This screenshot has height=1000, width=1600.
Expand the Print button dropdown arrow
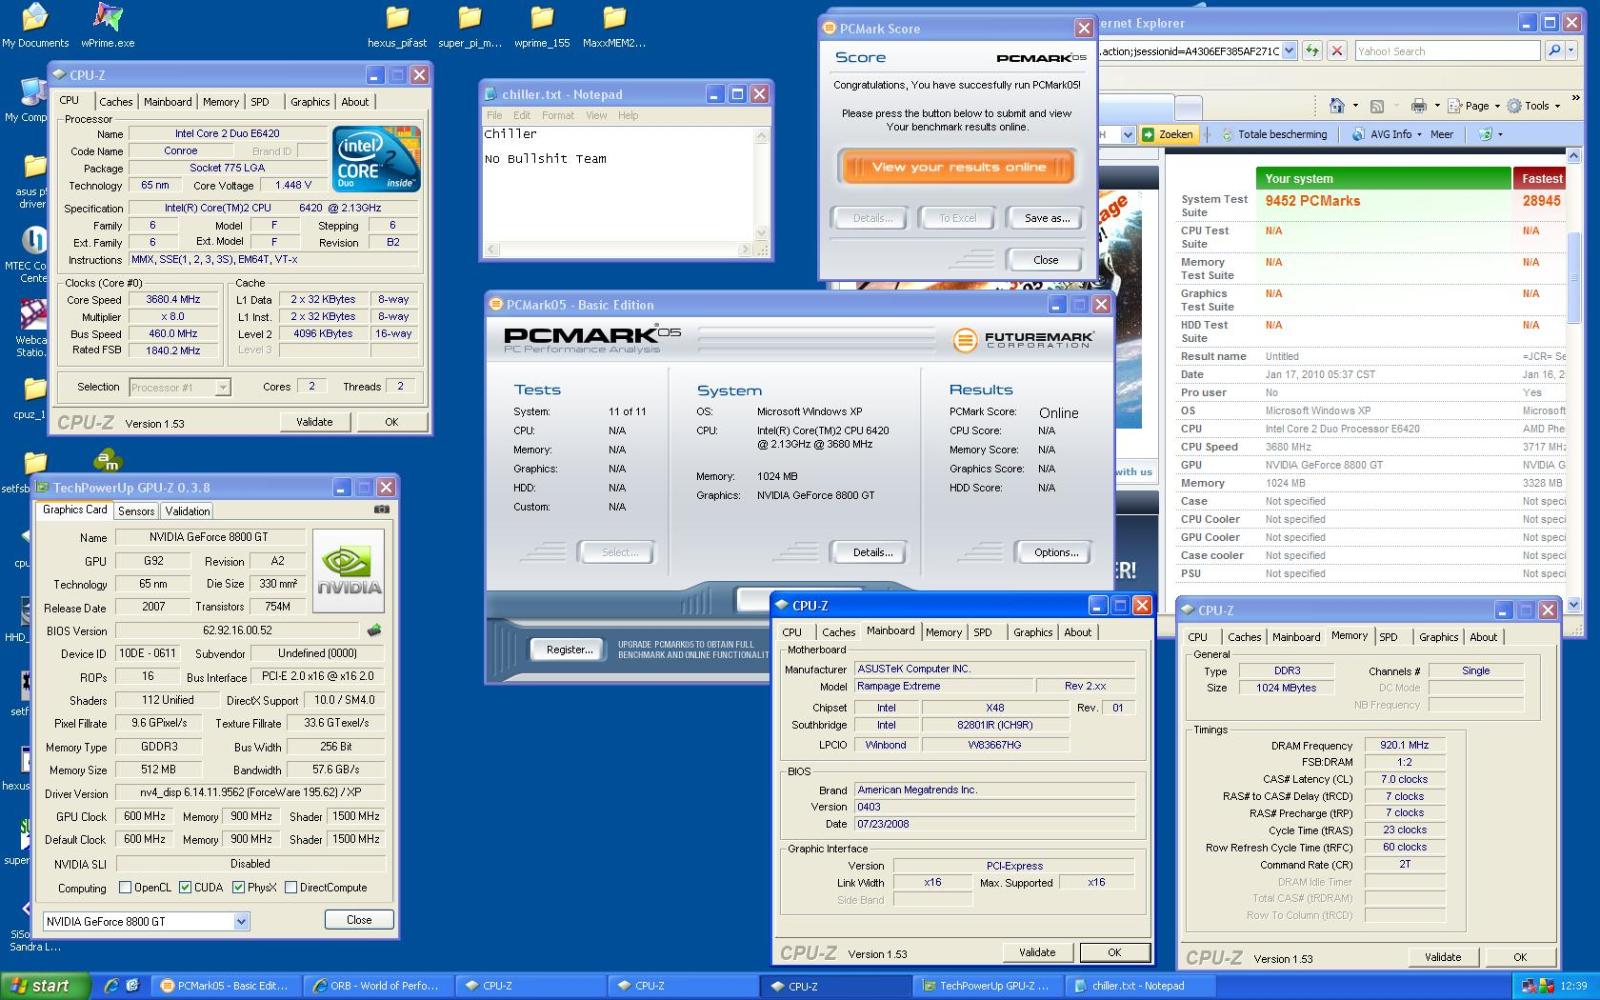pos(1437,106)
